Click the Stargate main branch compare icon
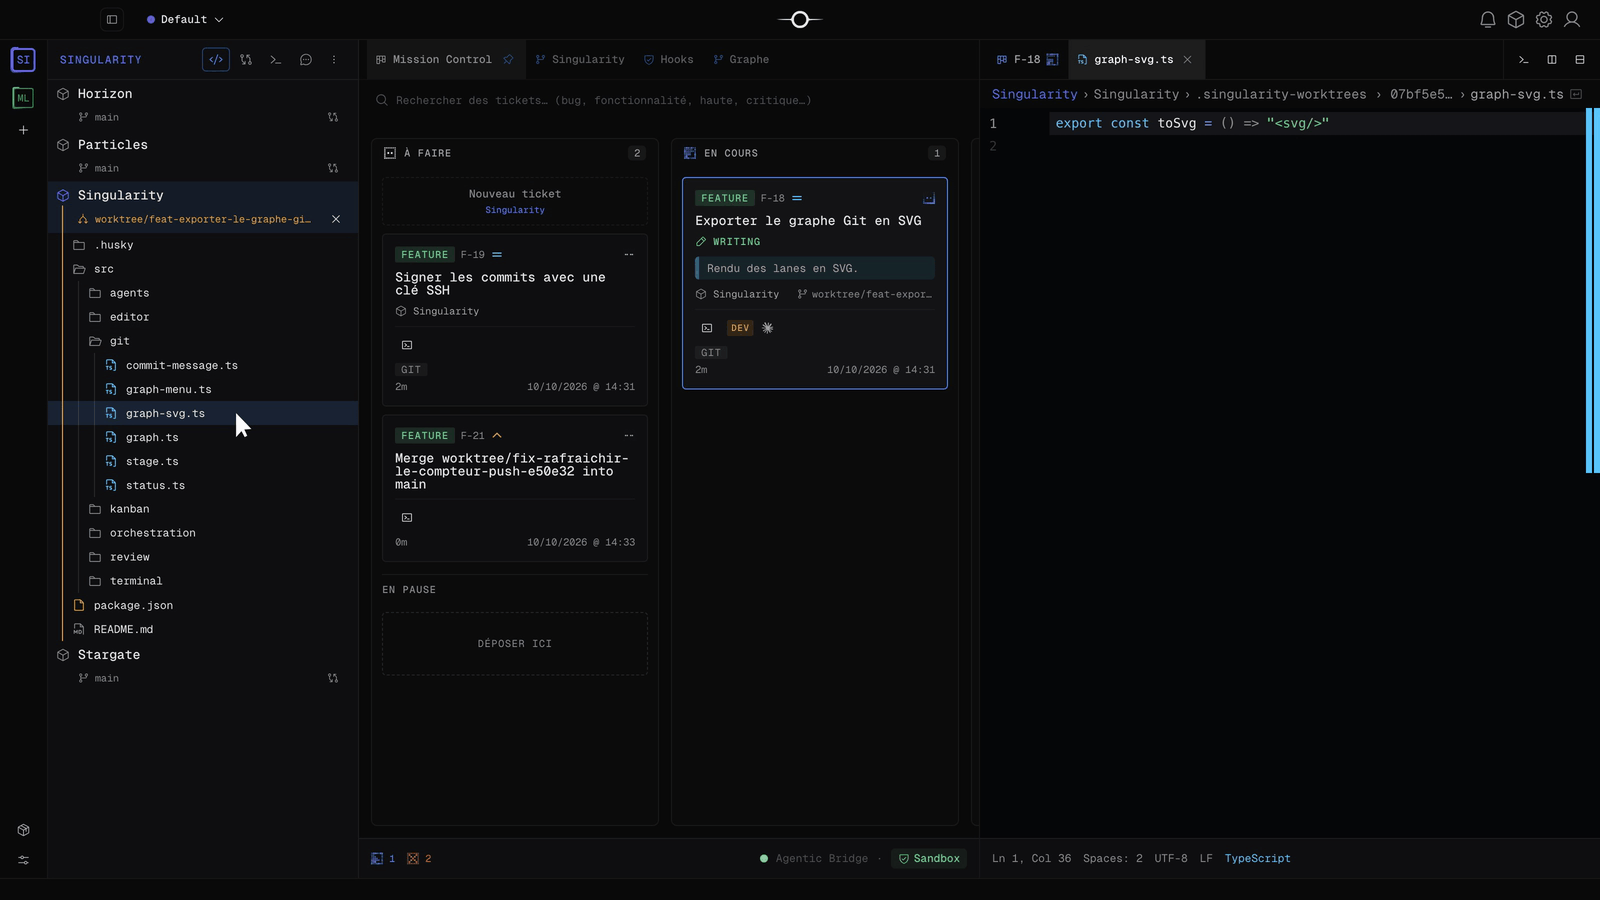This screenshot has height=900, width=1600. tap(333, 678)
